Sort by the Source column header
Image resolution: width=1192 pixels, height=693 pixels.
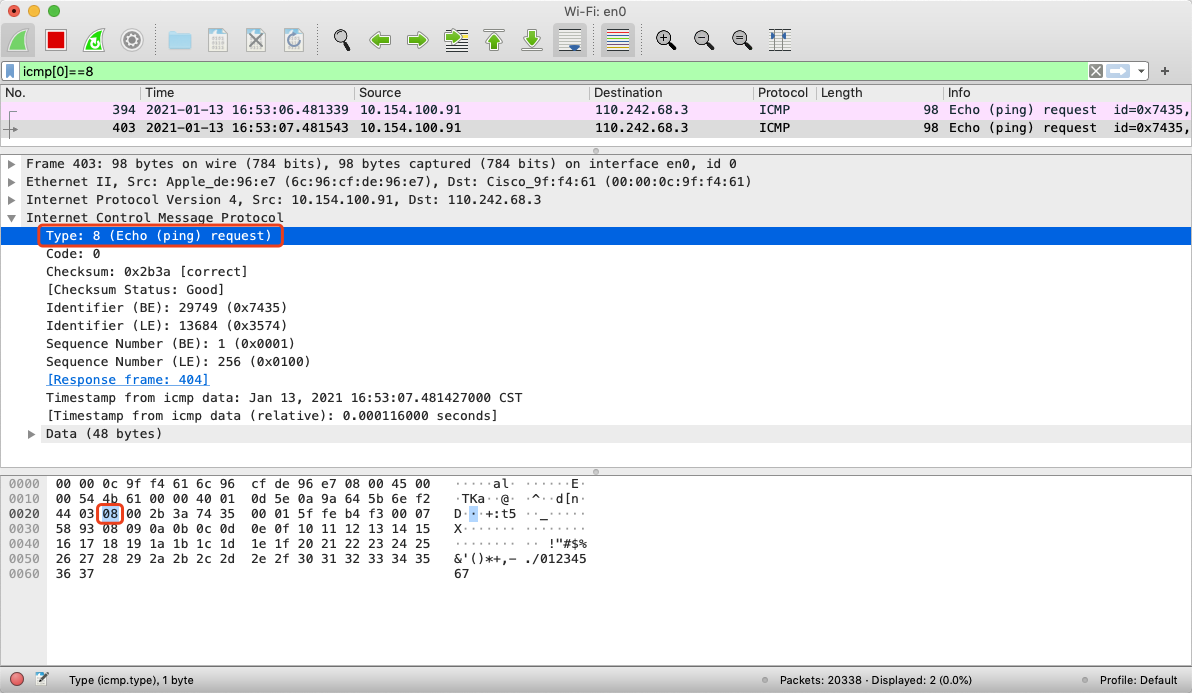471,93
